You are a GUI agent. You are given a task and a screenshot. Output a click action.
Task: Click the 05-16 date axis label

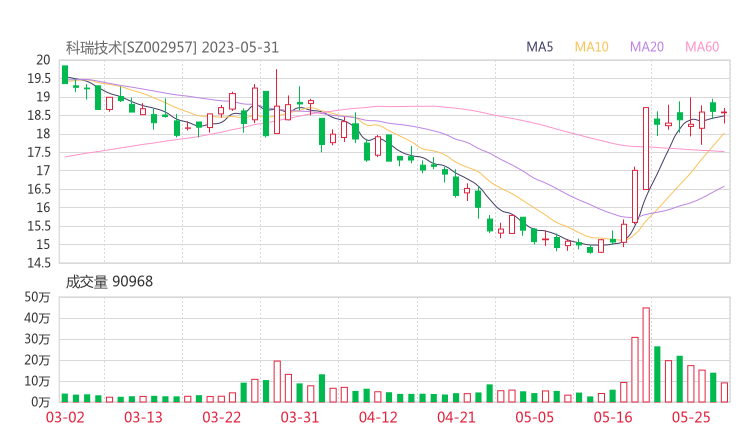[613, 418]
